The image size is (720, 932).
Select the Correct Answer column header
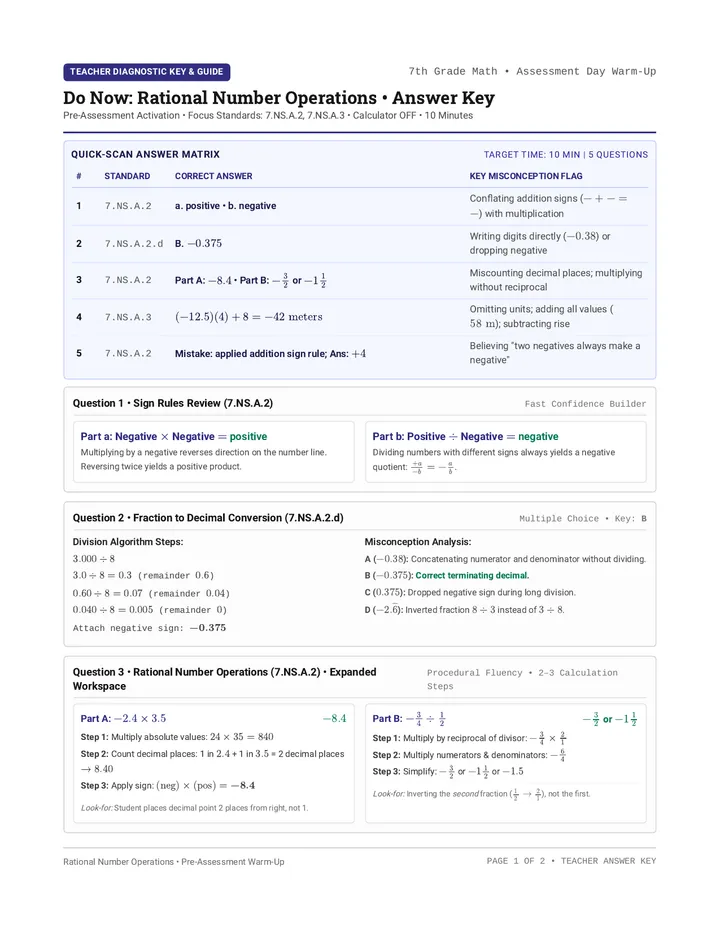click(213, 176)
